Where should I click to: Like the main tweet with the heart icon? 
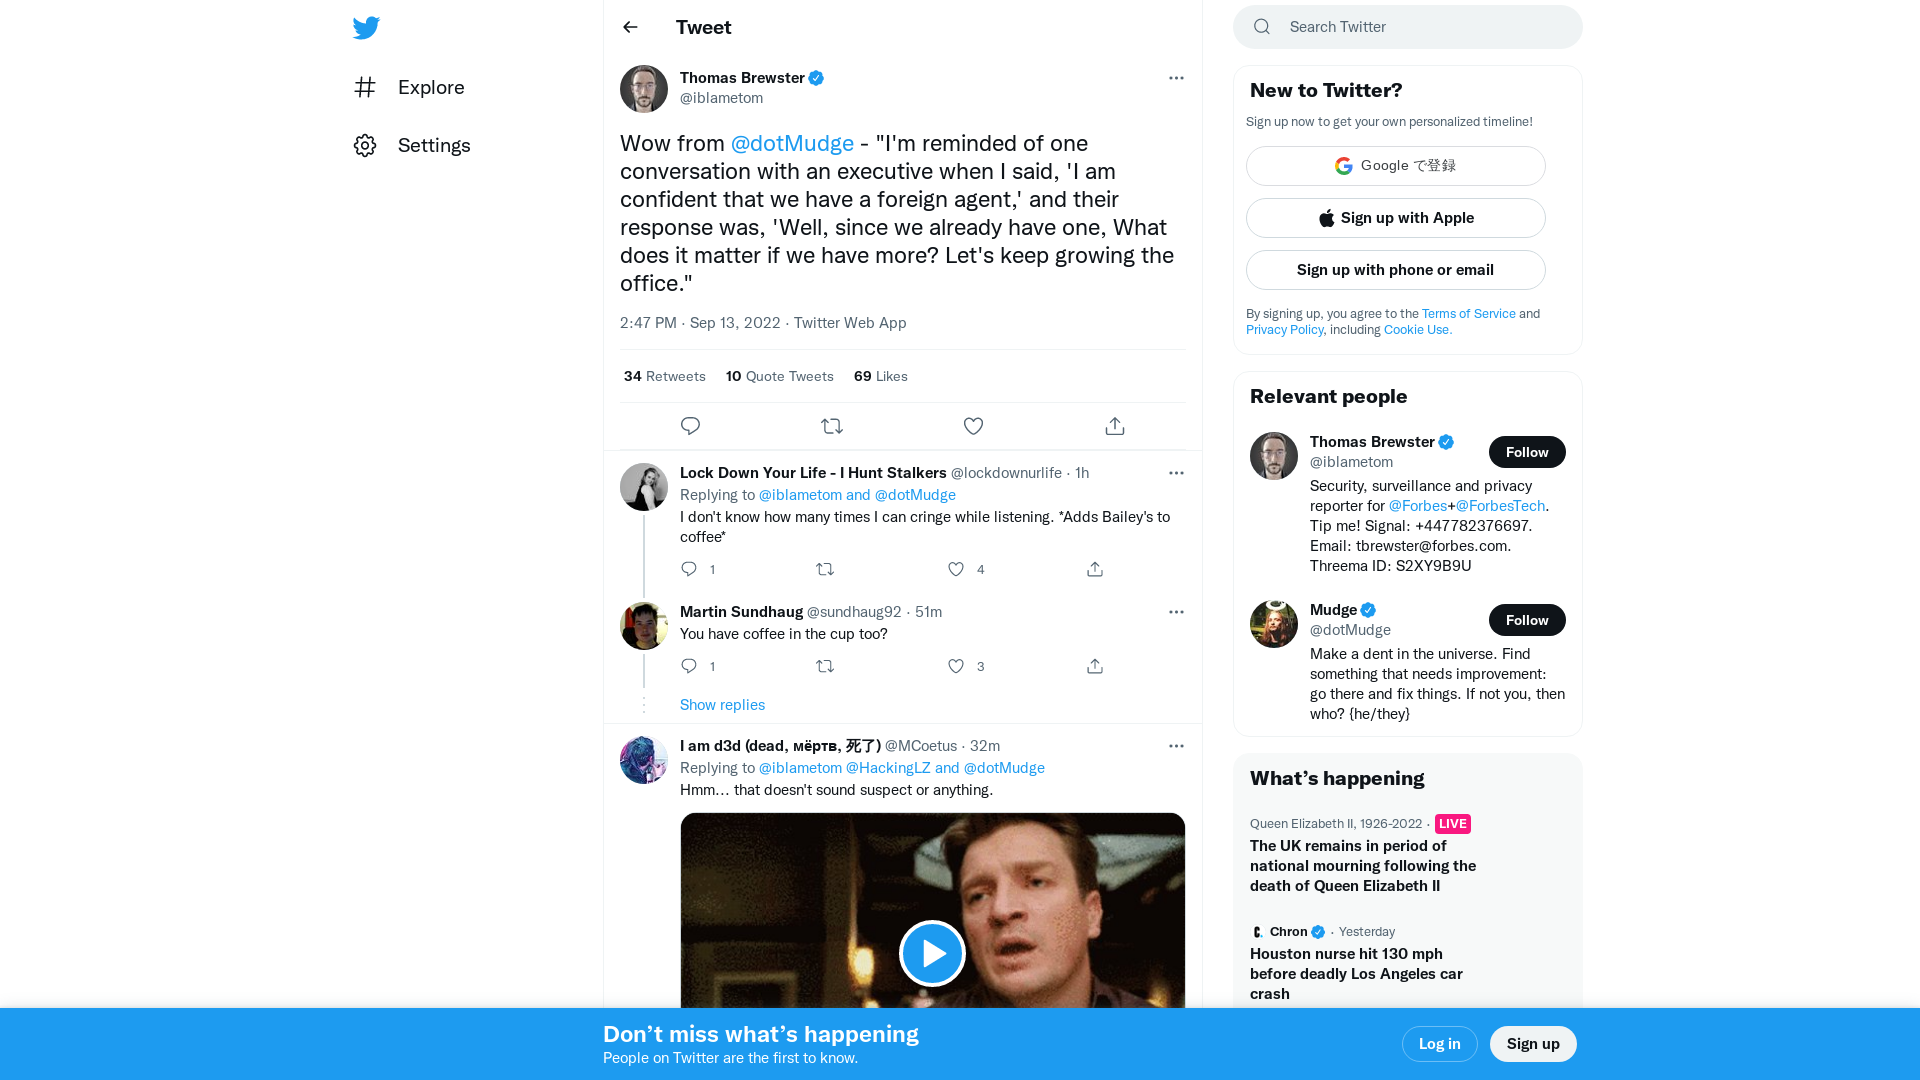pyautogui.click(x=973, y=425)
